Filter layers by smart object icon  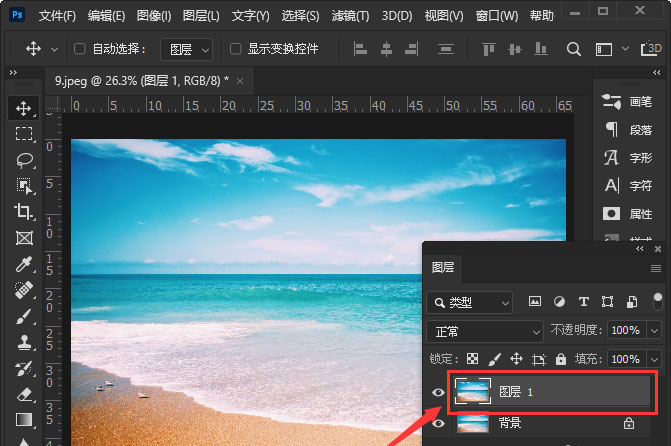(x=632, y=302)
